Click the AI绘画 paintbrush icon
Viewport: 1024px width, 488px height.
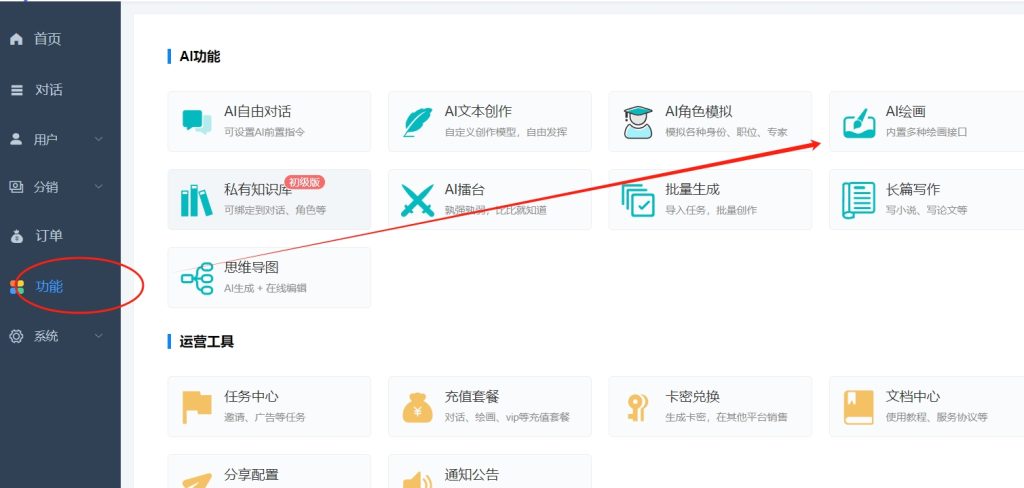859,122
